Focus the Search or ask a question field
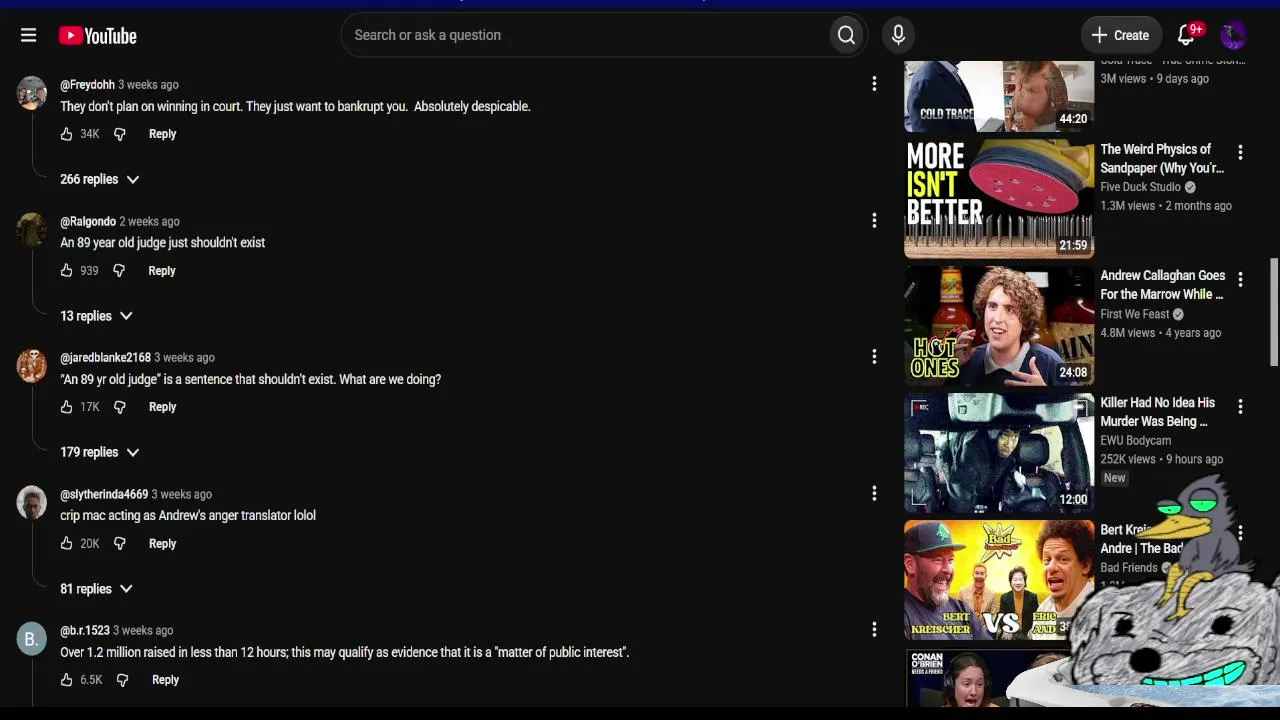1280x720 pixels. pos(584,35)
